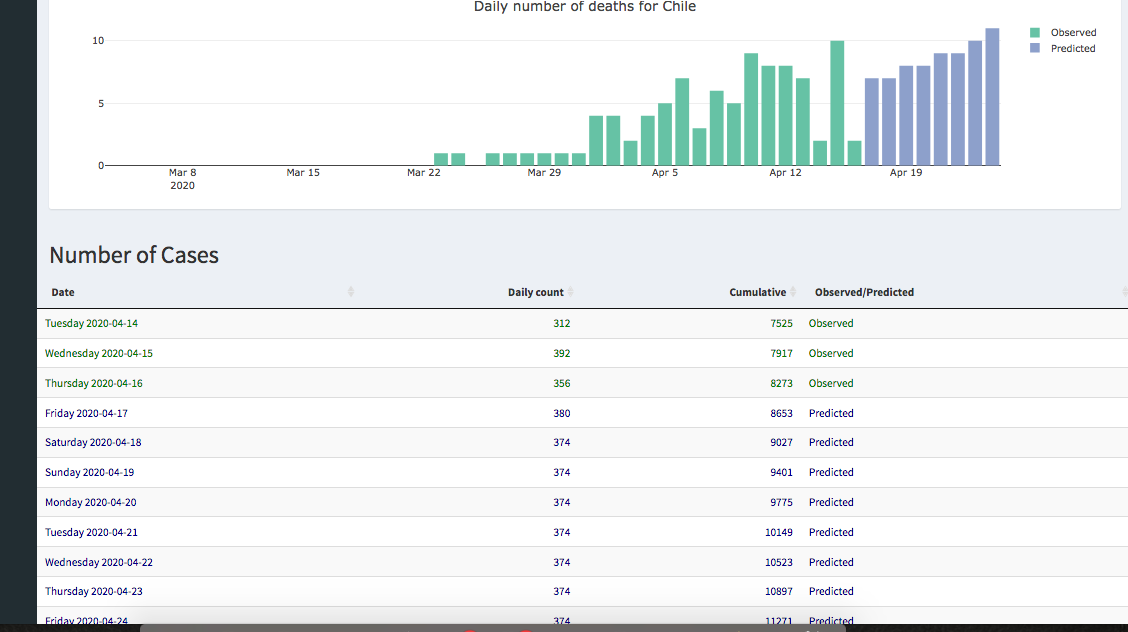Click the Apr 12 x-axis label
Screen dimensions: 1128x632
[x=785, y=173]
